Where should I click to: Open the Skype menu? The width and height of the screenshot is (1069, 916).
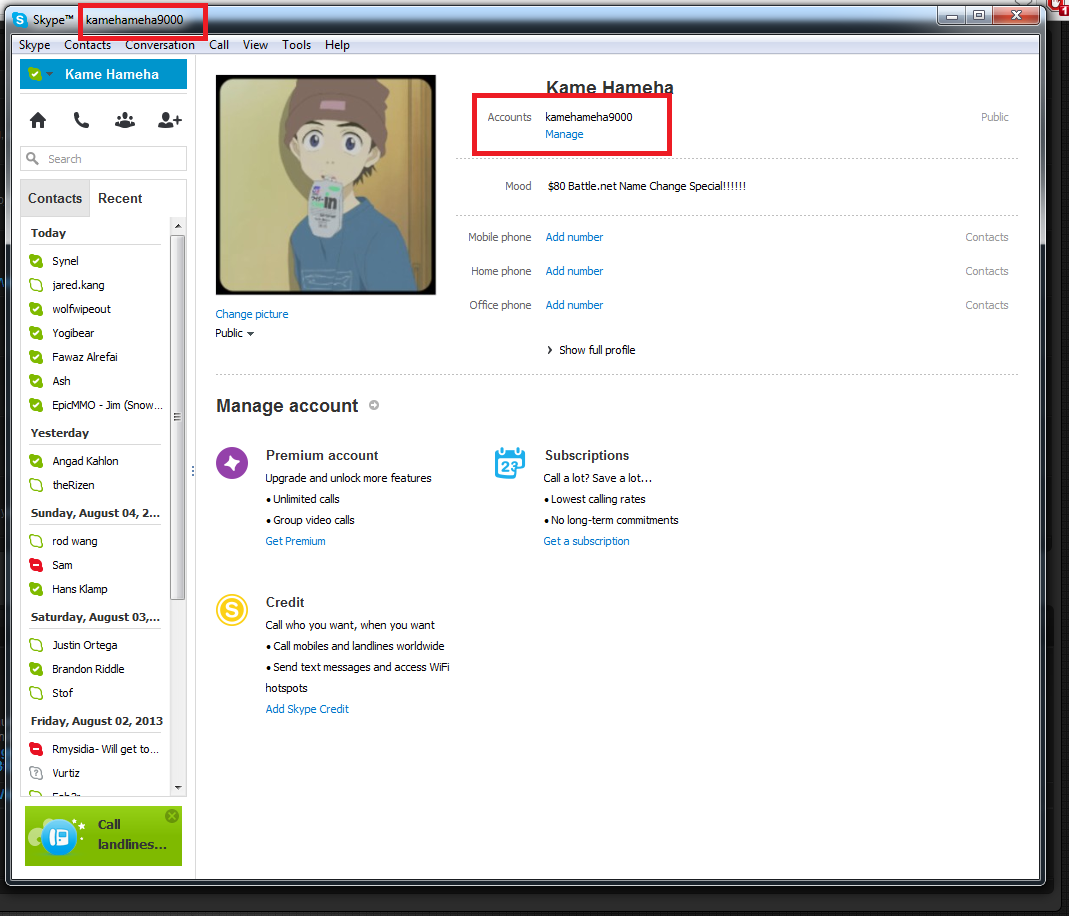(35, 45)
